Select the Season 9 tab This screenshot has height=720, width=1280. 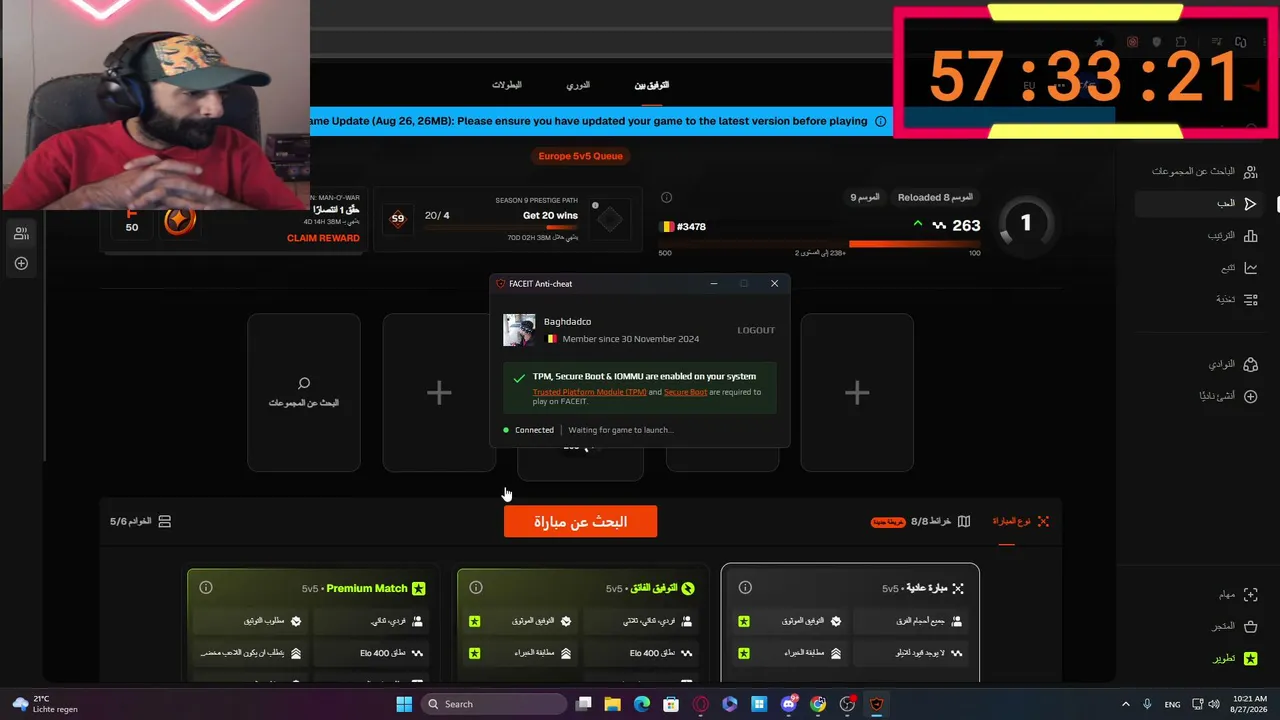tap(865, 197)
